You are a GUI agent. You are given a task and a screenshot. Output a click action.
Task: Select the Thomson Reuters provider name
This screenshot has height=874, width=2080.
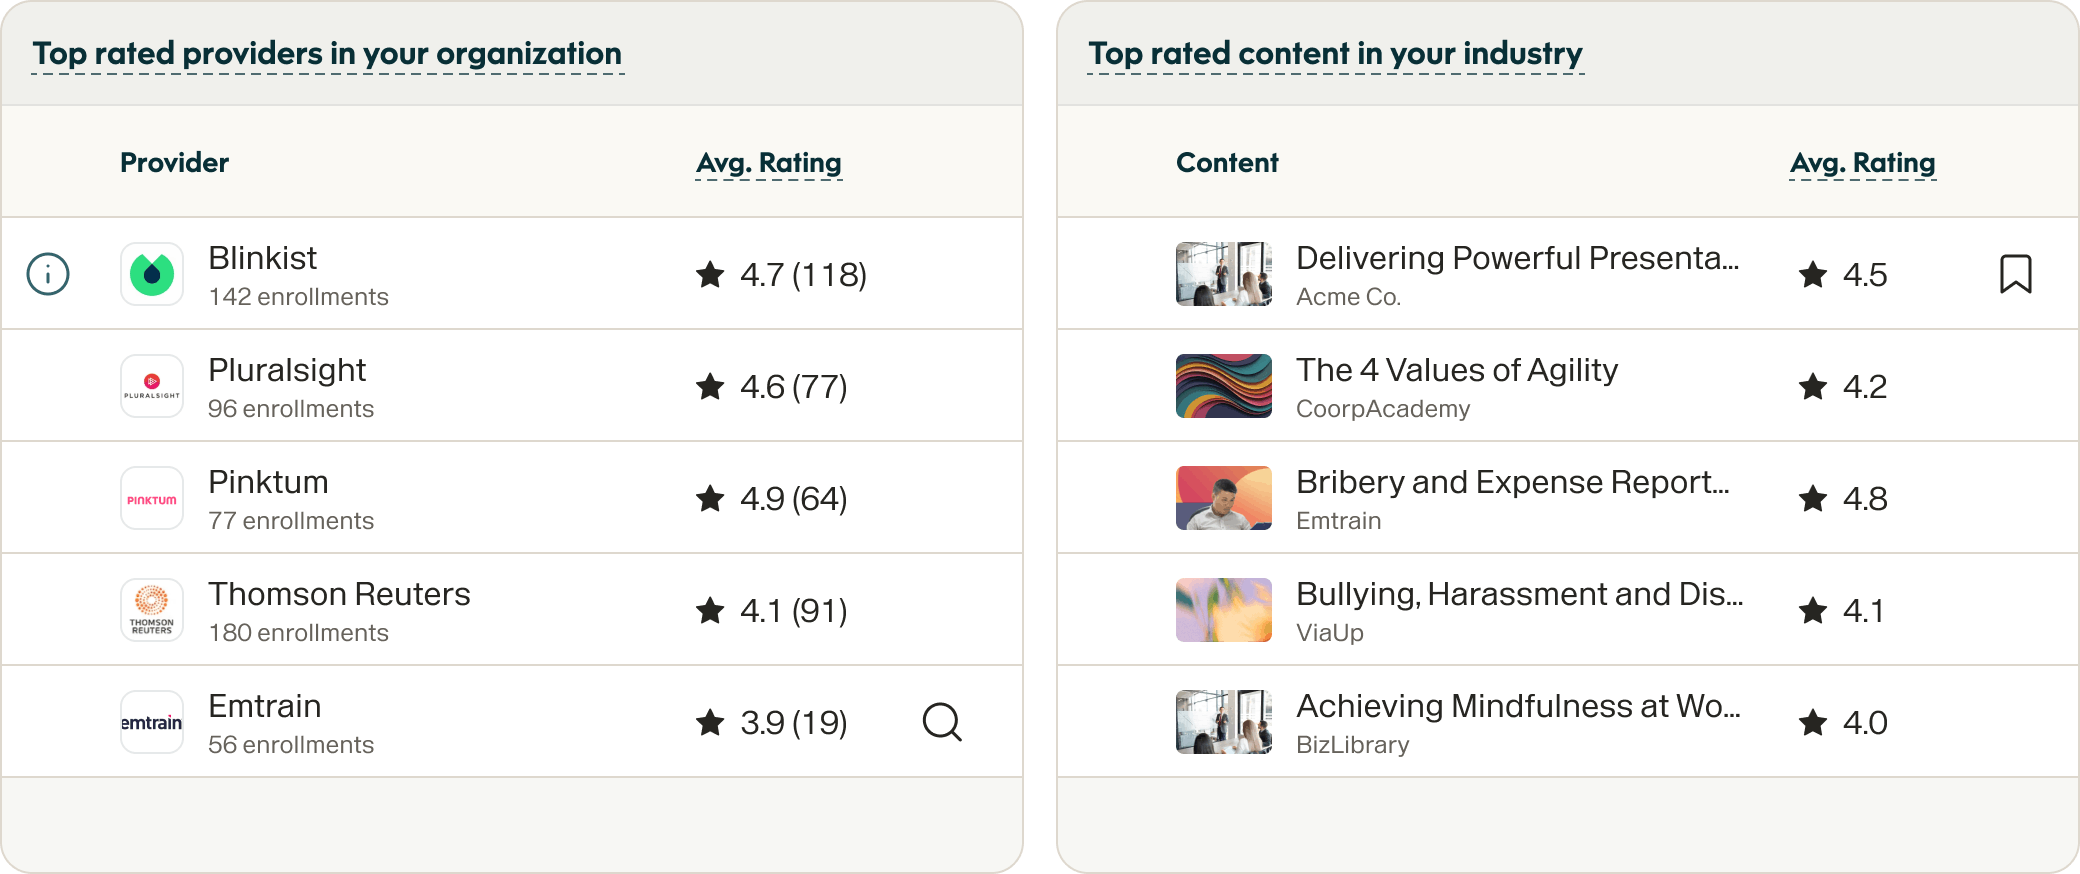(x=339, y=594)
